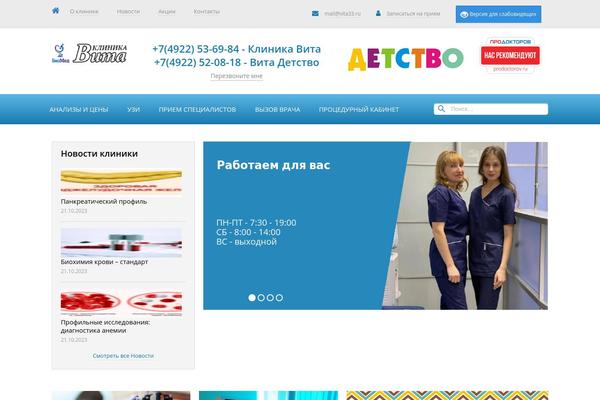600x400 pixels.
Task: Open УЗИ navigation tab
Action: pos(134,109)
